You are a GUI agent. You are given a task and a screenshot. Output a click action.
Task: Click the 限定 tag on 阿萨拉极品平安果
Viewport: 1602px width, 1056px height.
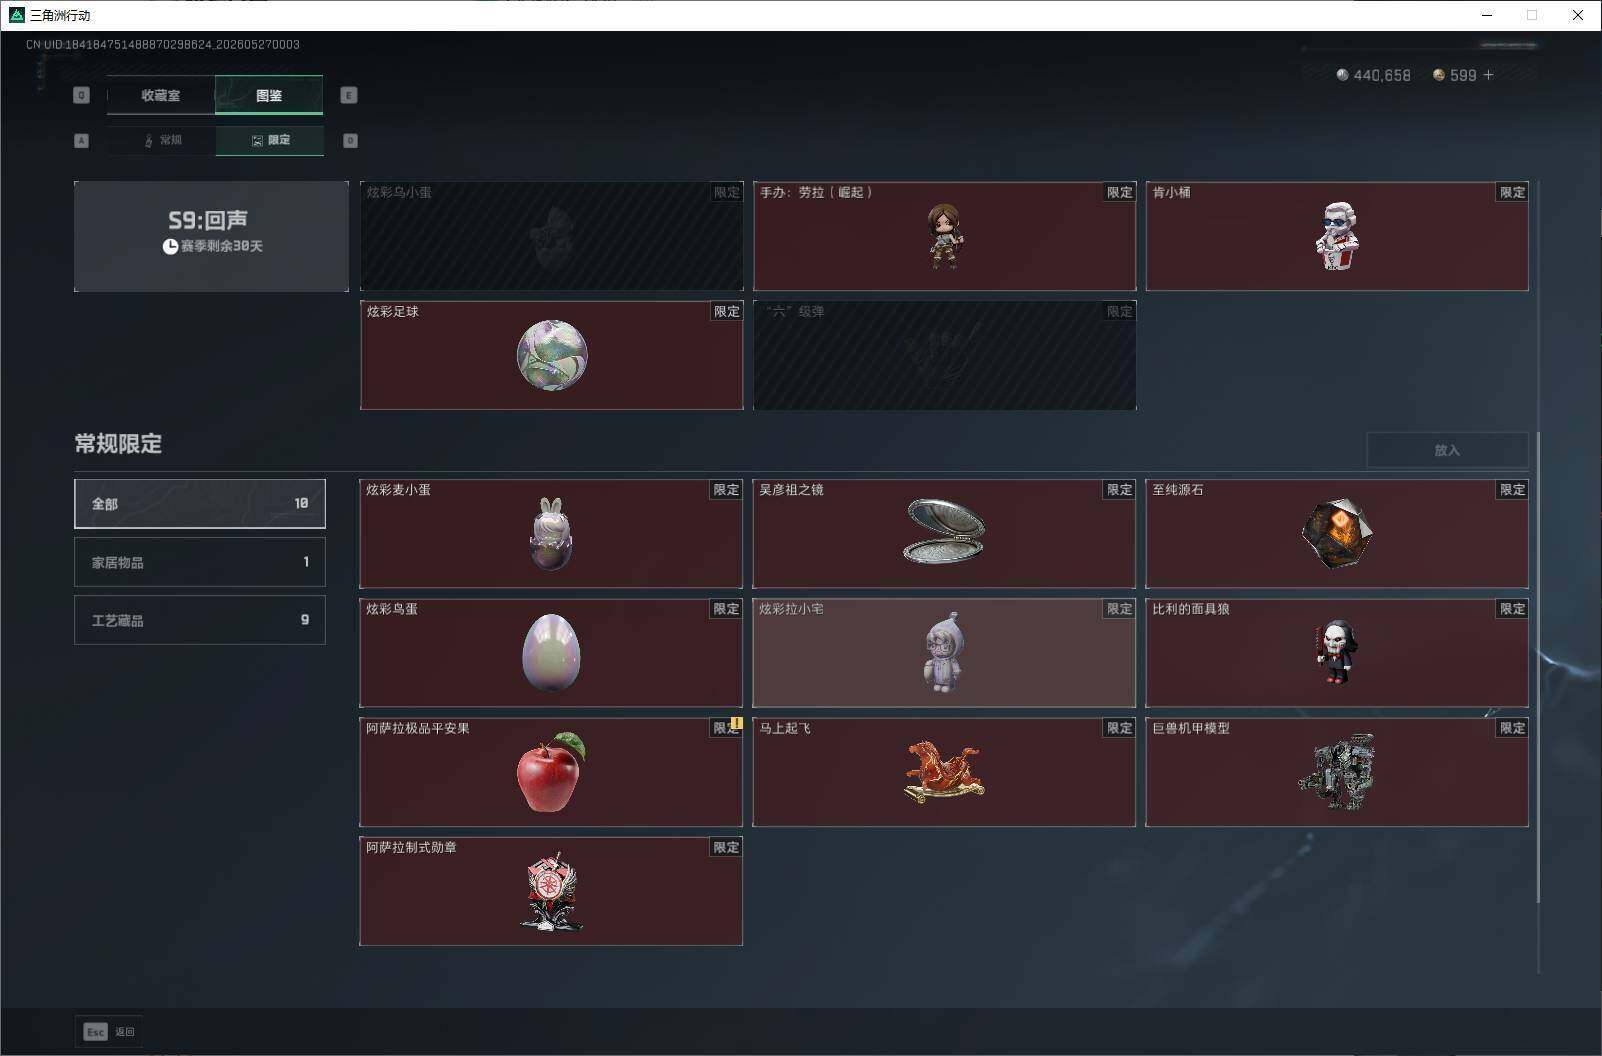coord(726,728)
